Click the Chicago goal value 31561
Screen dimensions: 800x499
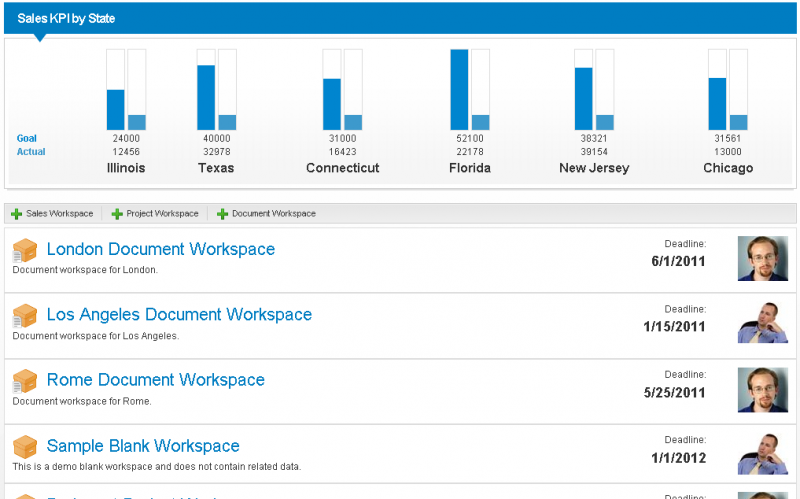click(728, 138)
